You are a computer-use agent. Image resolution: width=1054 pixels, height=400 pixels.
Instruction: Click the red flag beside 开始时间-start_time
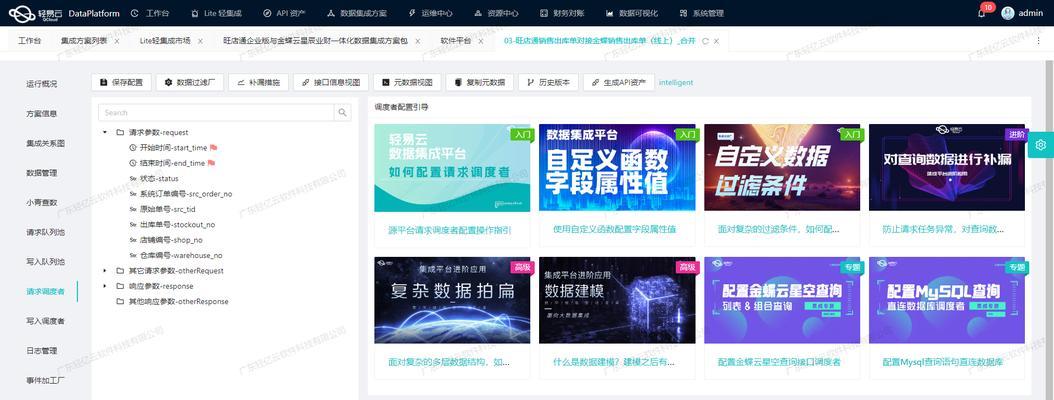click(x=213, y=147)
